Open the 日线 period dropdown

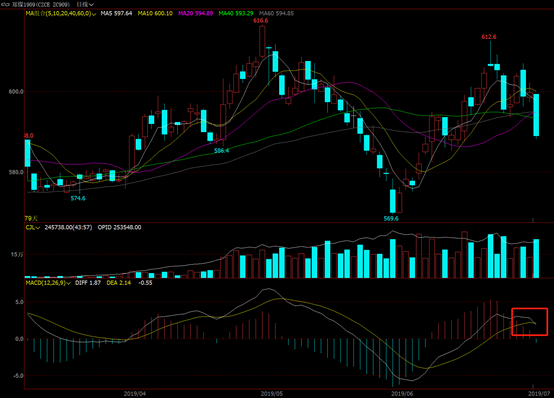pos(85,4)
